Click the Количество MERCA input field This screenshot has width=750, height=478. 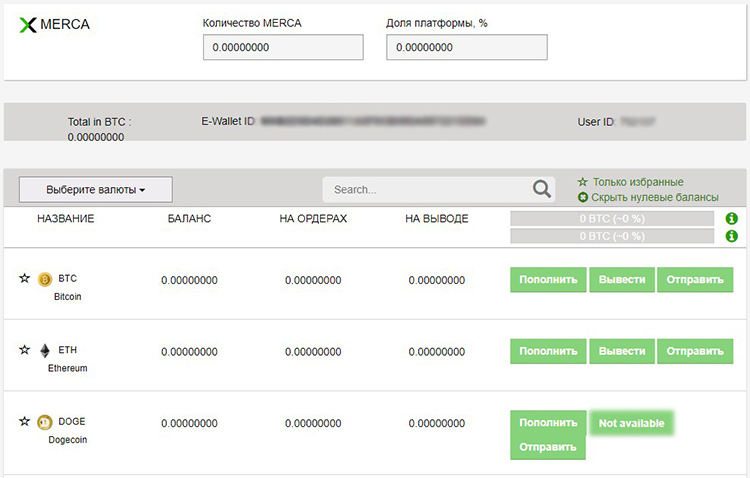click(283, 47)
